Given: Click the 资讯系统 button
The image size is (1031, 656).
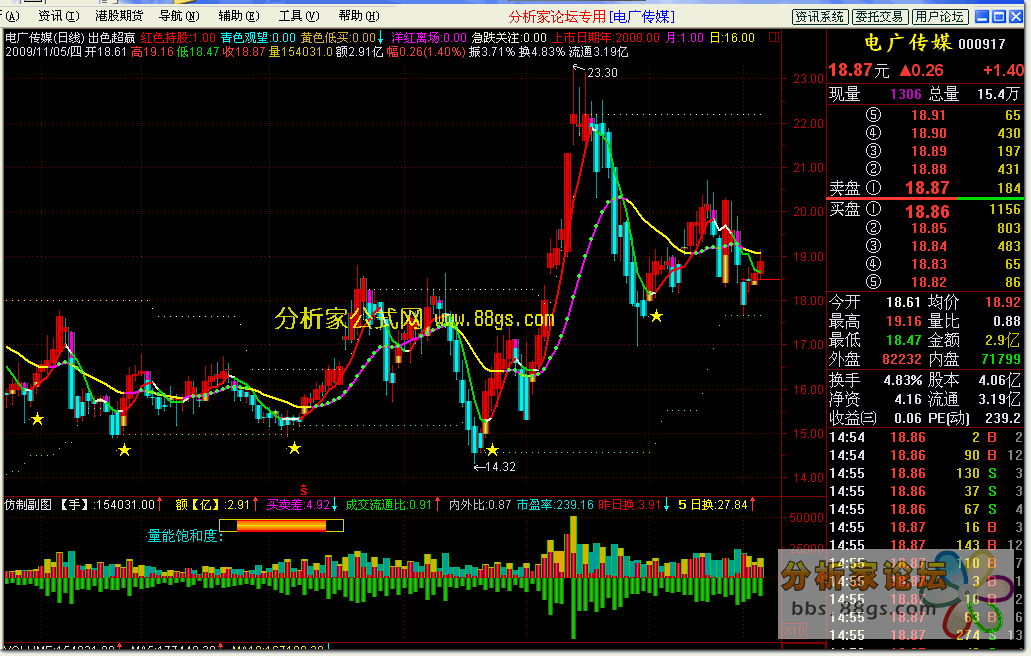Looking at the screenshot, I should pyautogui.click(x=819, y=16).
